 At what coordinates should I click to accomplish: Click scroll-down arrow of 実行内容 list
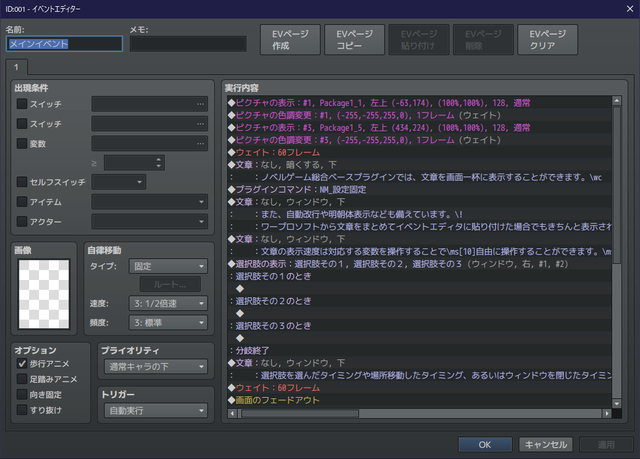point(617,404)
